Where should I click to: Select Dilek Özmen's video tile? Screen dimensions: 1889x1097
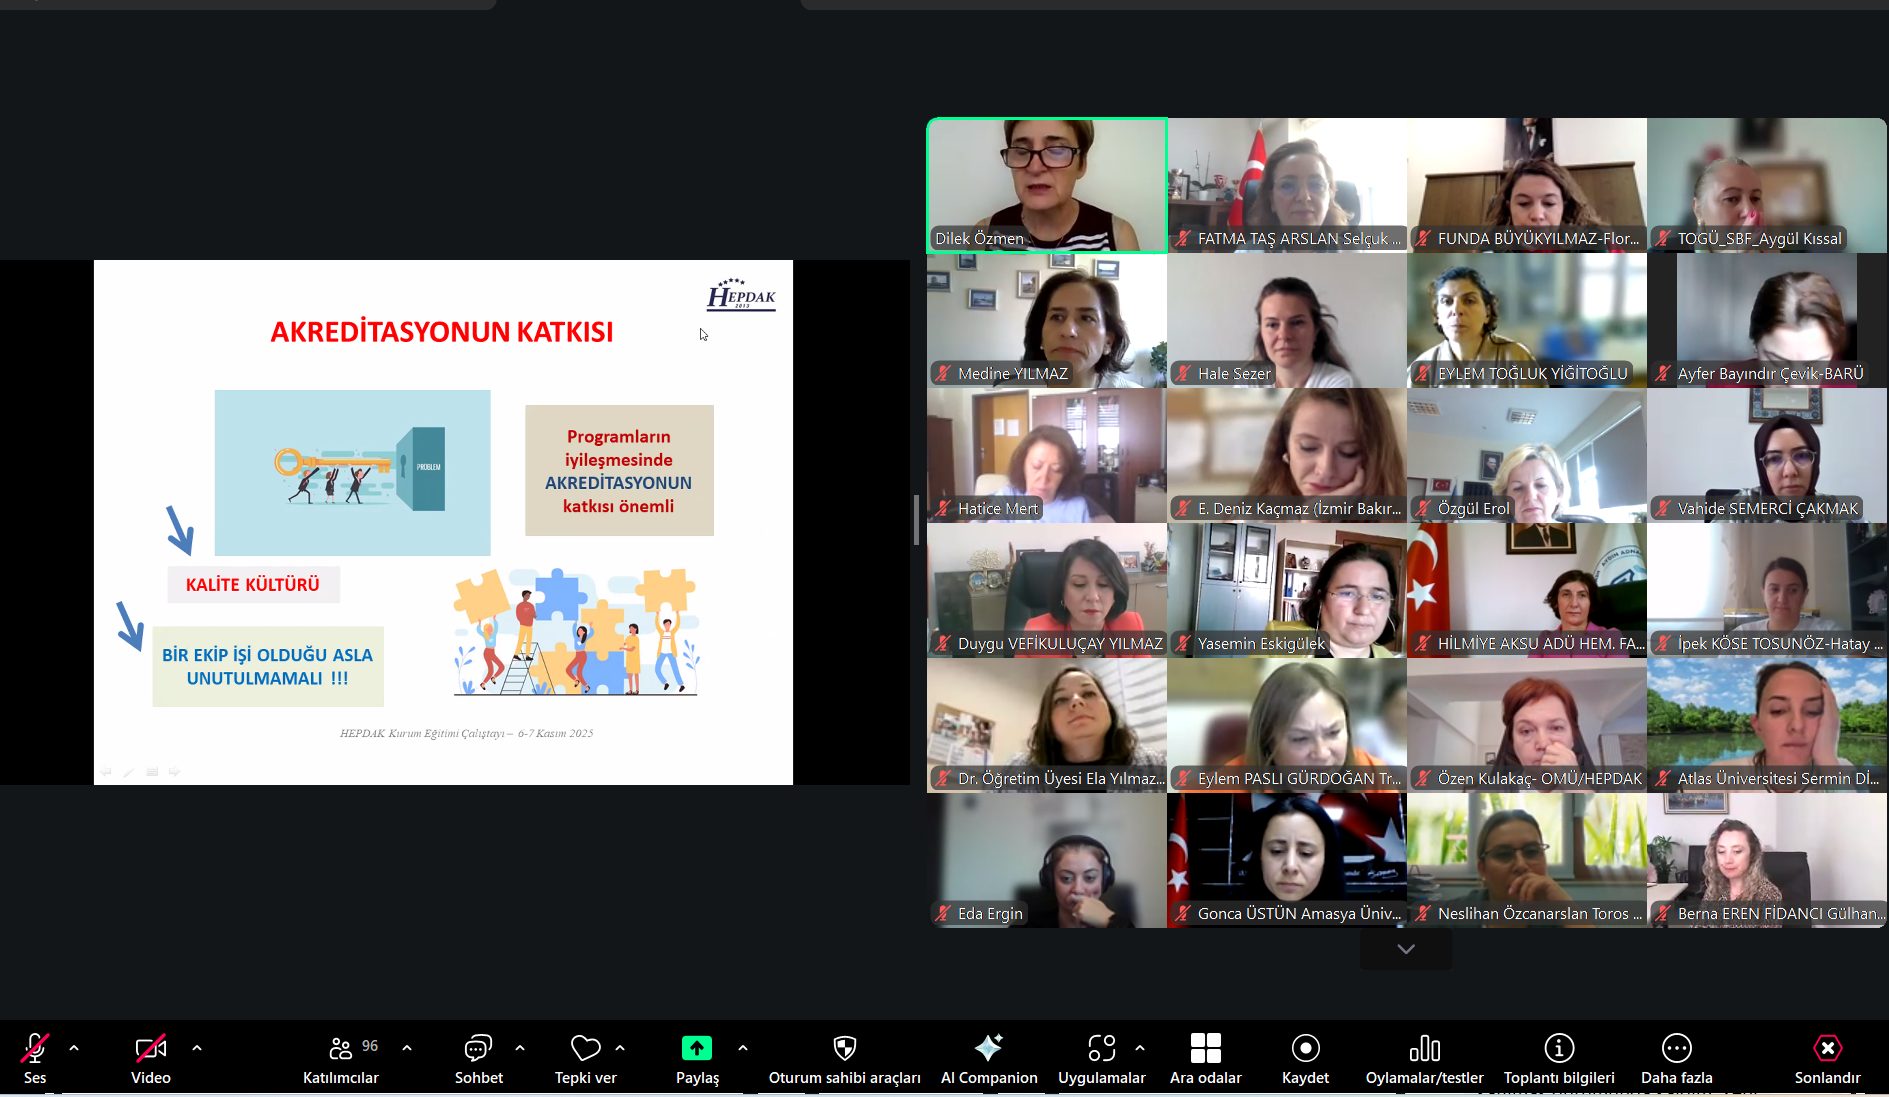tap(1046, 185)
